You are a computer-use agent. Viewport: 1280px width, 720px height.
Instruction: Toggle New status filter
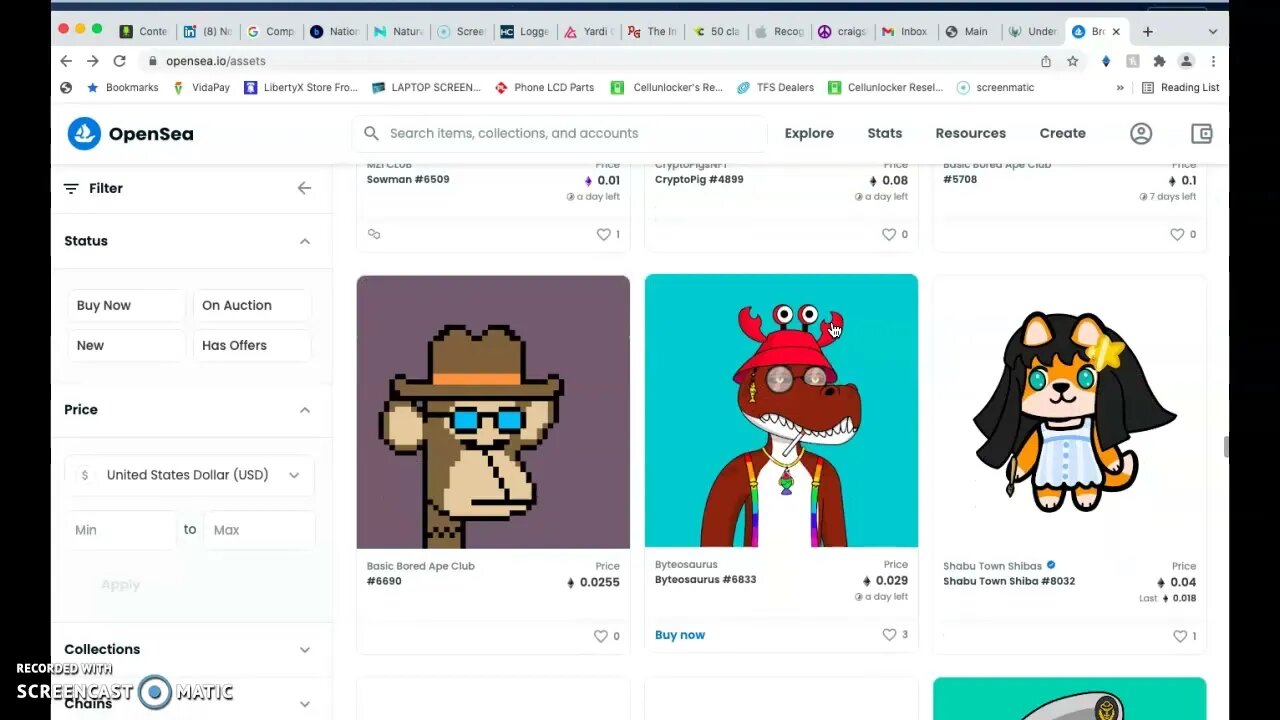[126, 345]
